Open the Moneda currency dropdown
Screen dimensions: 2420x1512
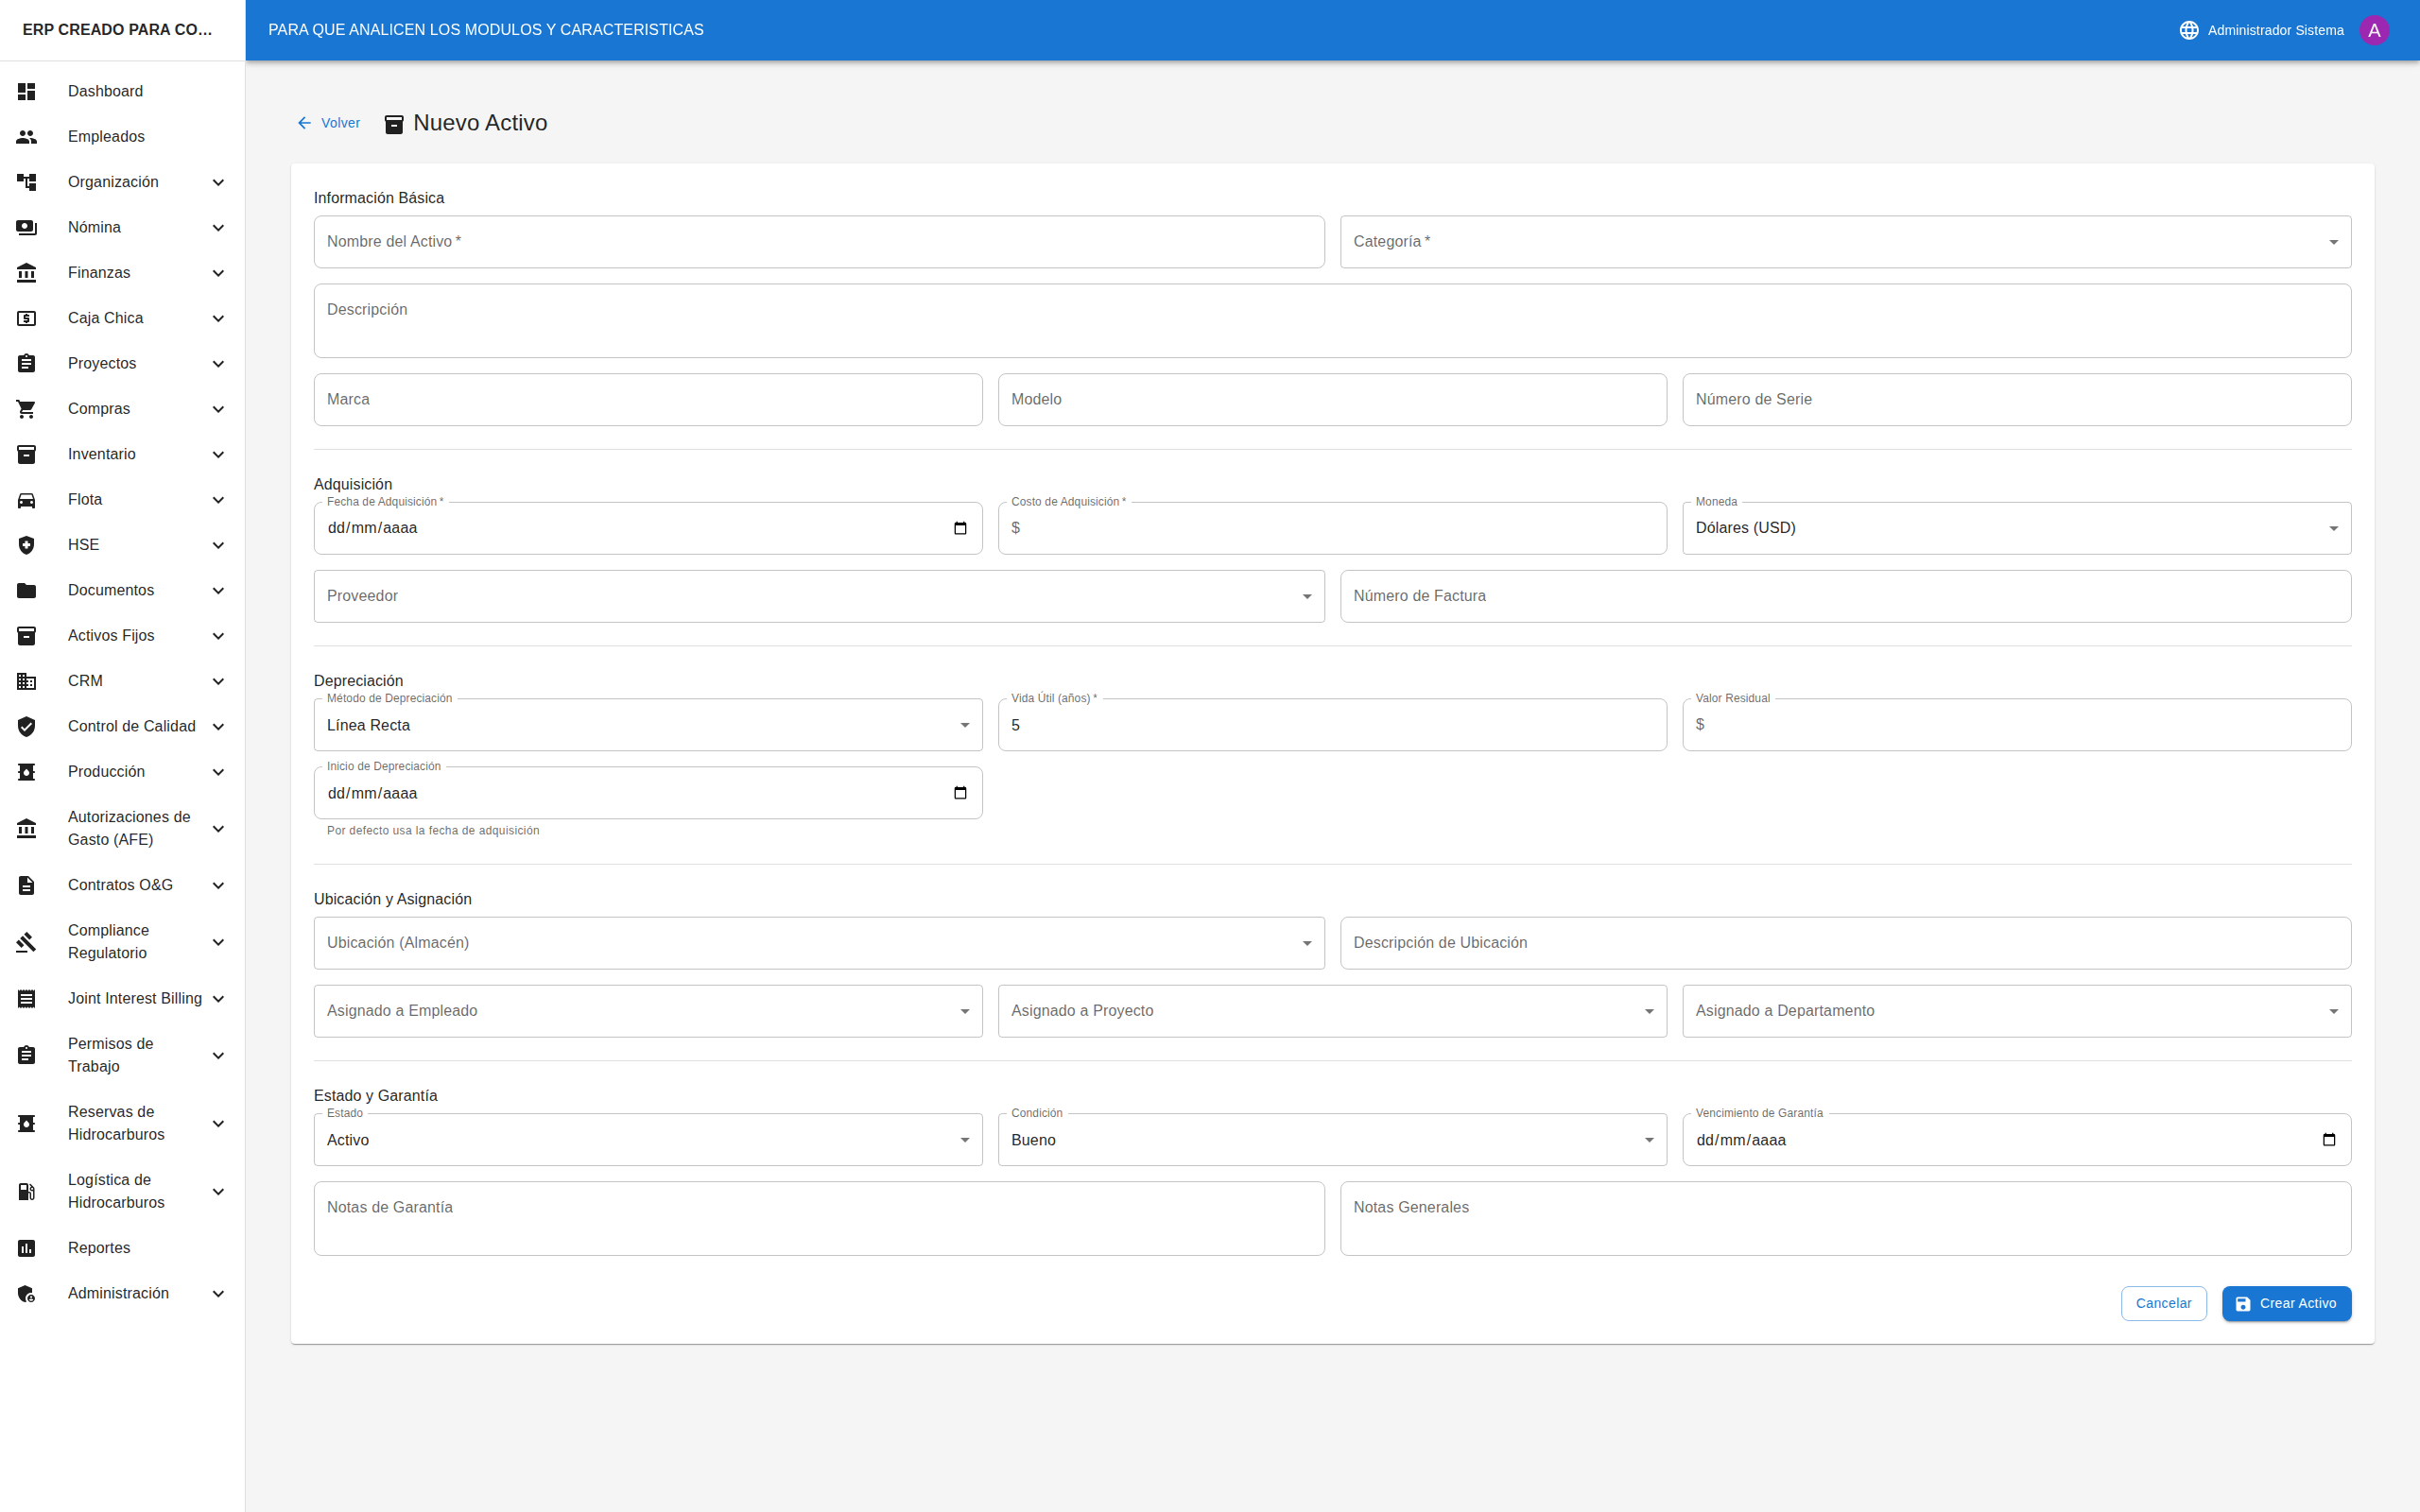coord(2016,528)
